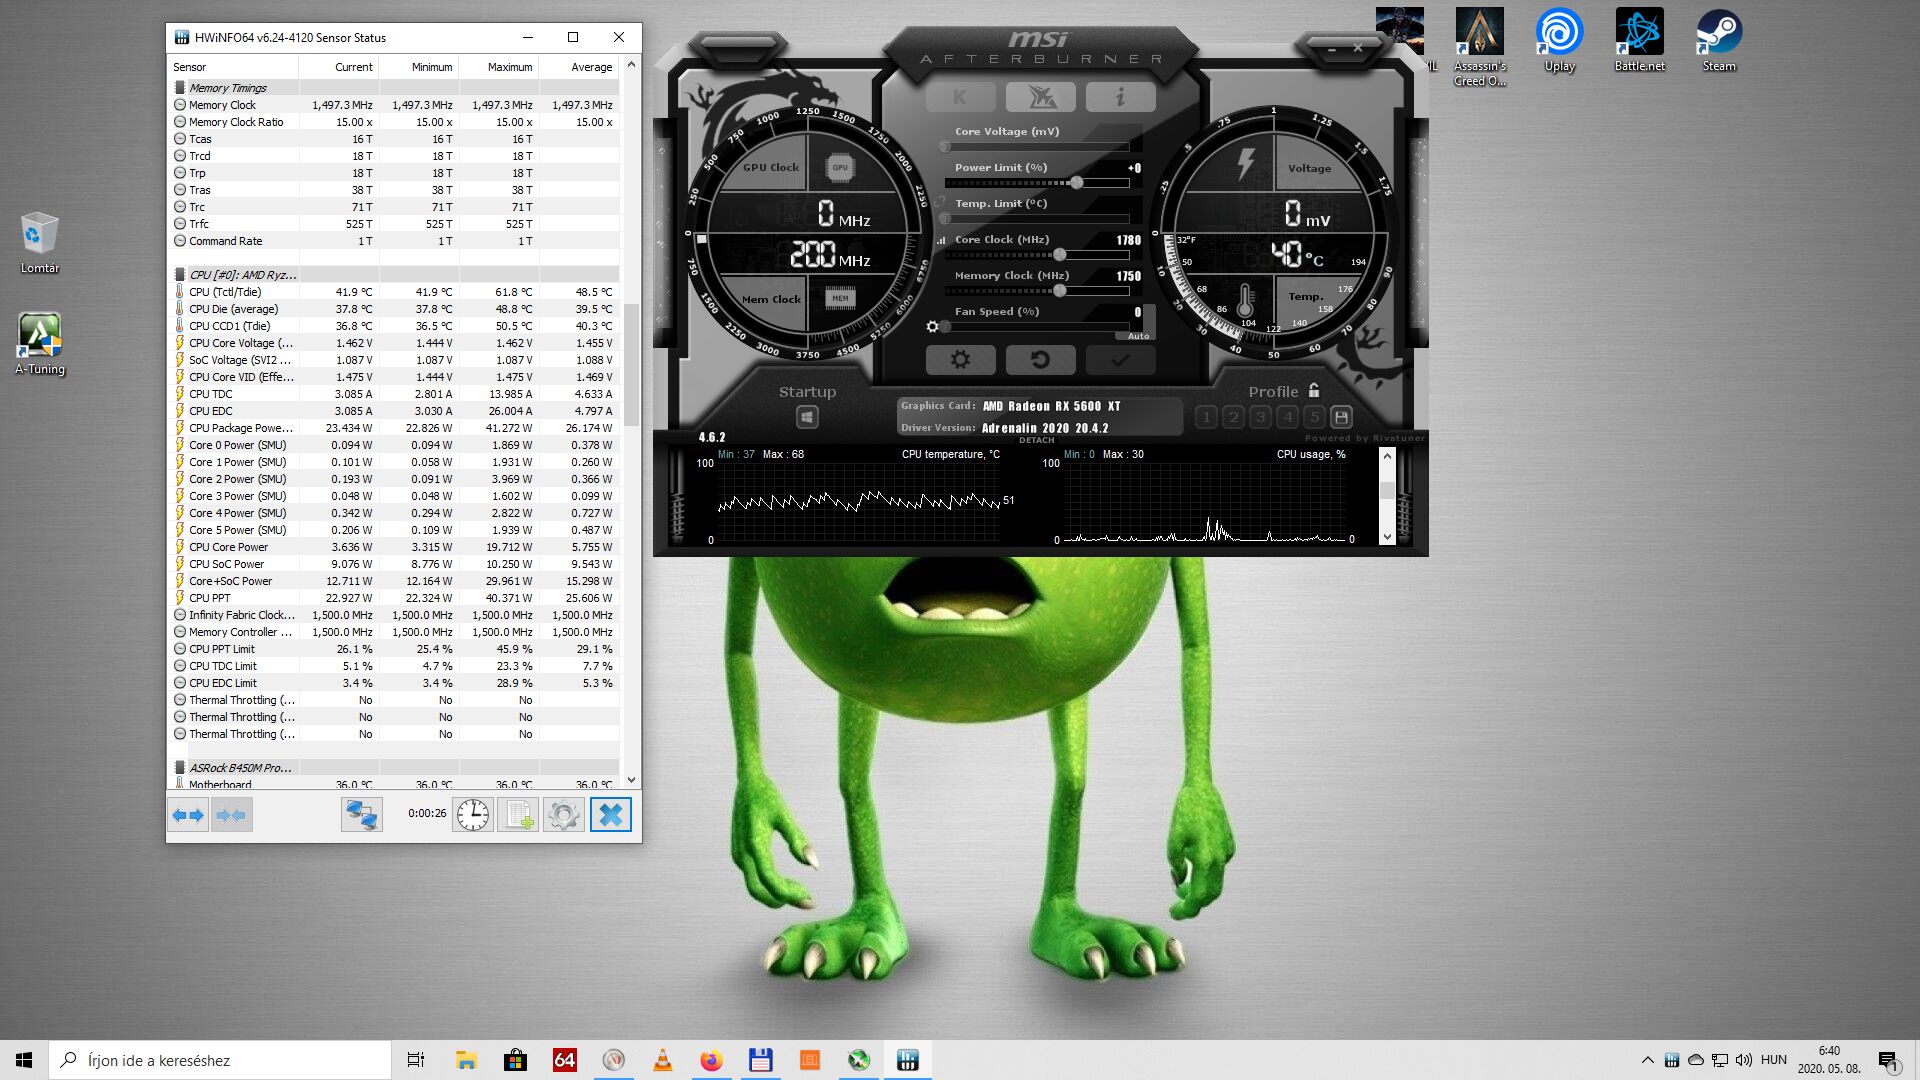Image resolution: width=1920 pixels, height=1080 pixels.
Task: Select Afterburner profile slot 1
Action: [1206, 417]
